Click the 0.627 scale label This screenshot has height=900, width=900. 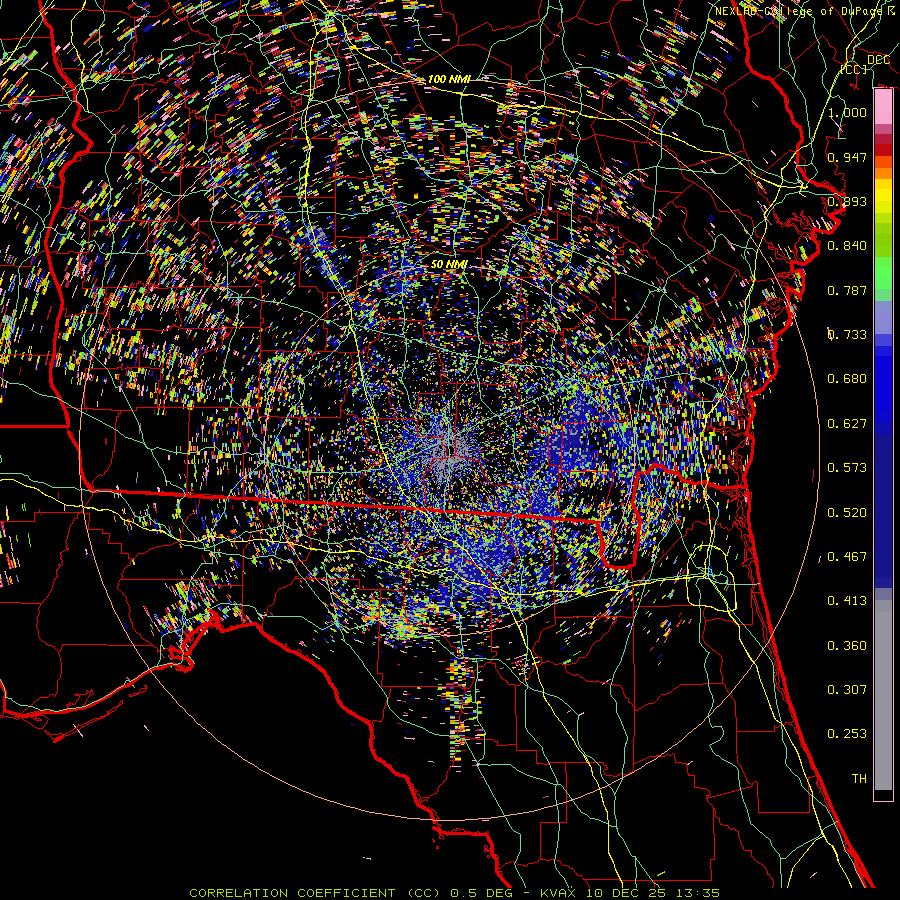pyautogui.click(x=847, y=424)
